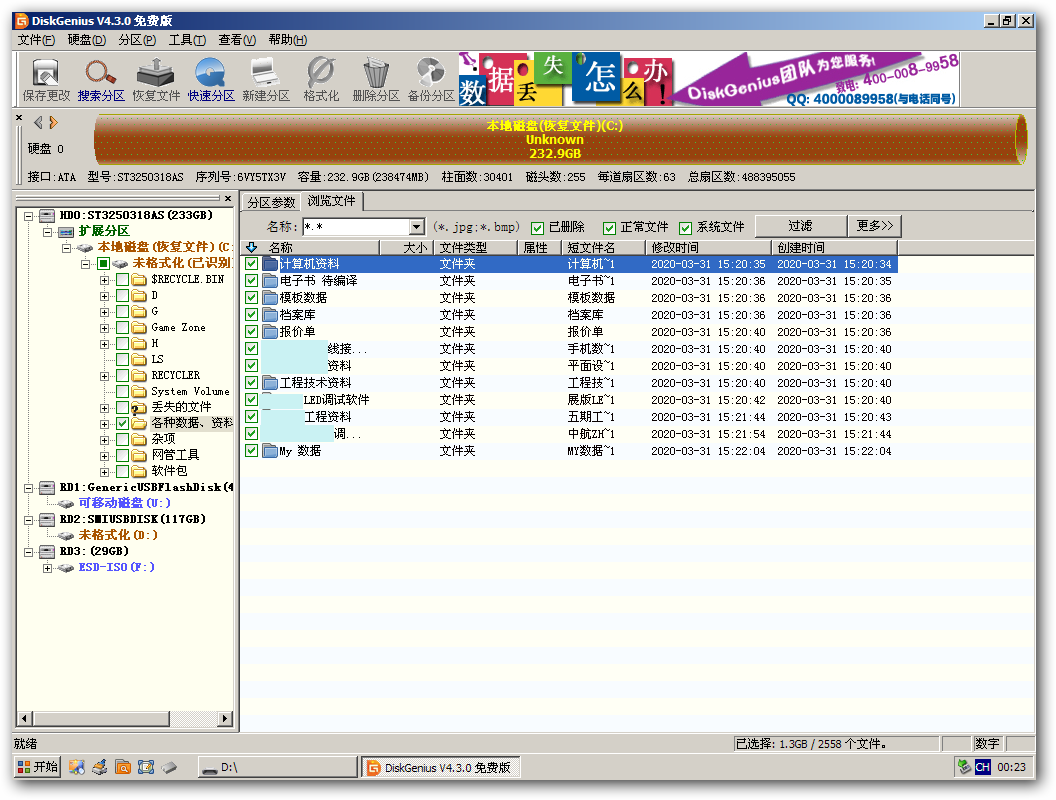
Task: Sort by 修改时间 column header
Action: coord(707,247)
